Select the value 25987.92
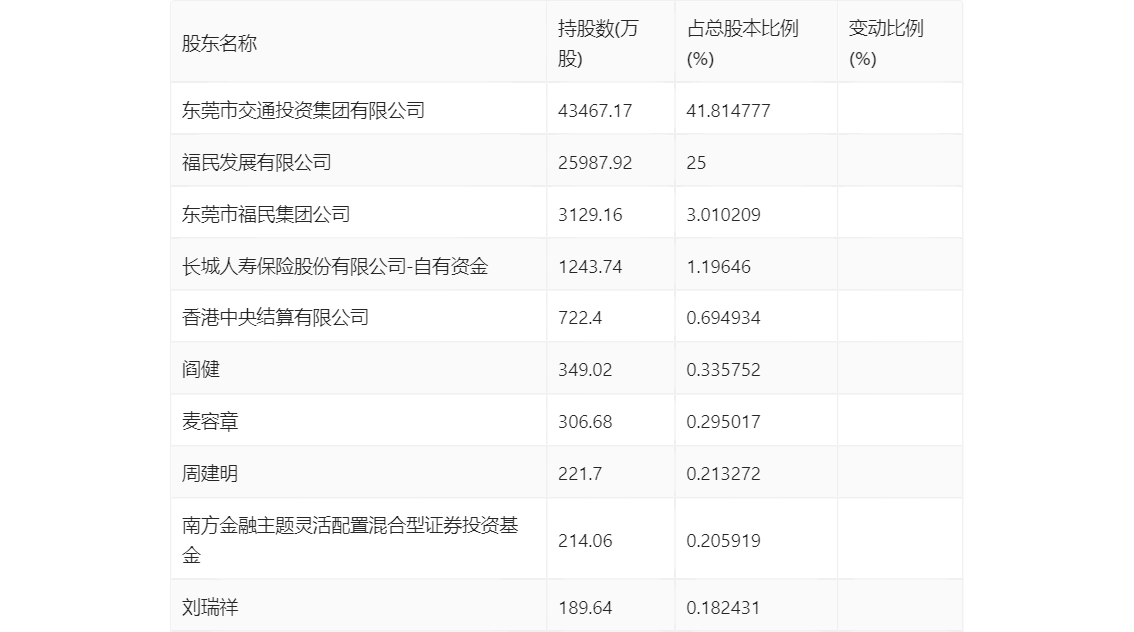This screenshot has width=1134, height=632. [594, 163]
